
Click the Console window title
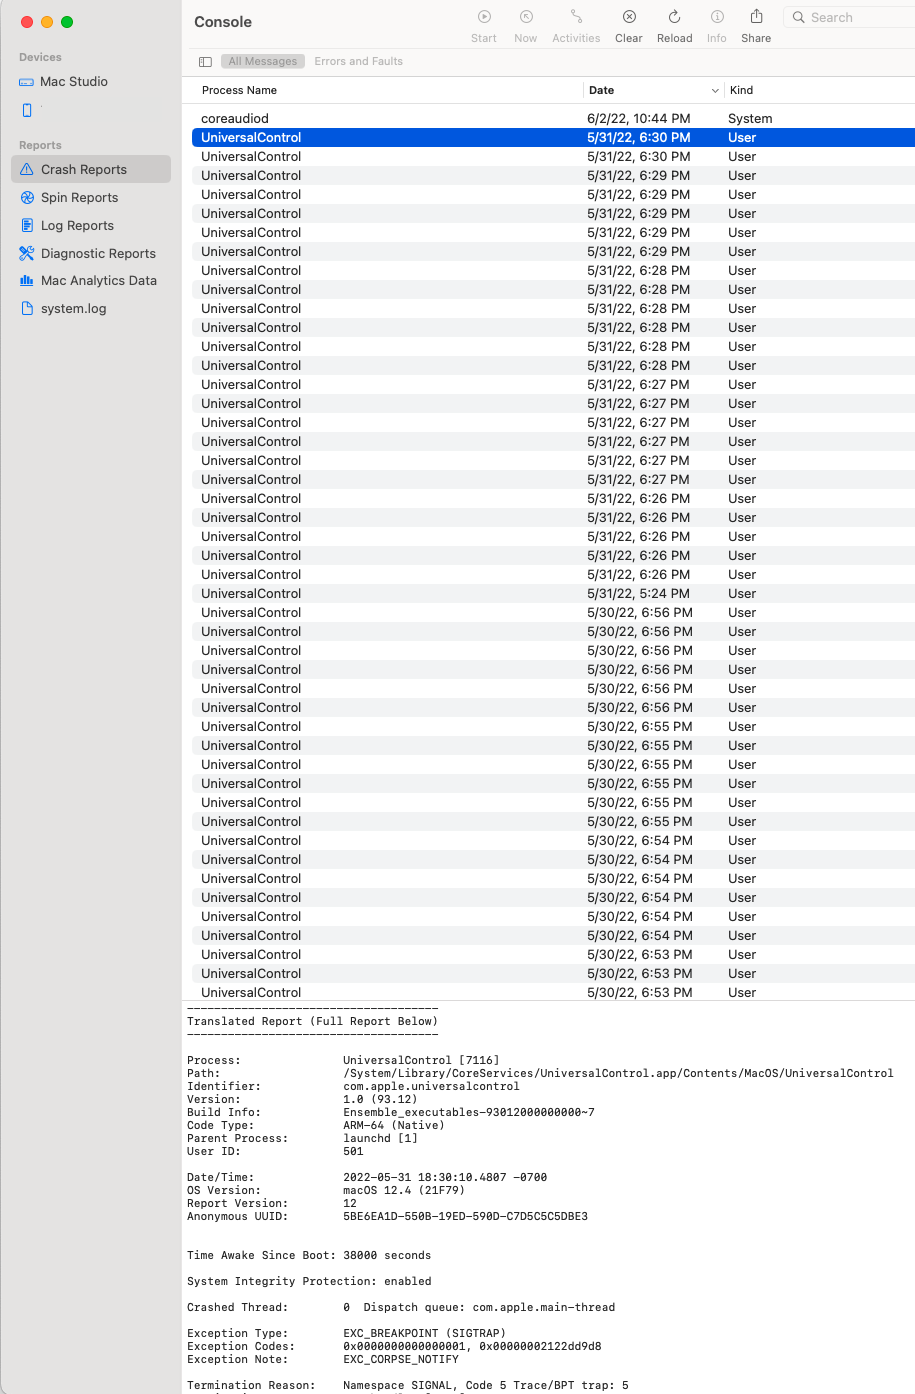pyautogui.click(x=223, y=22)
